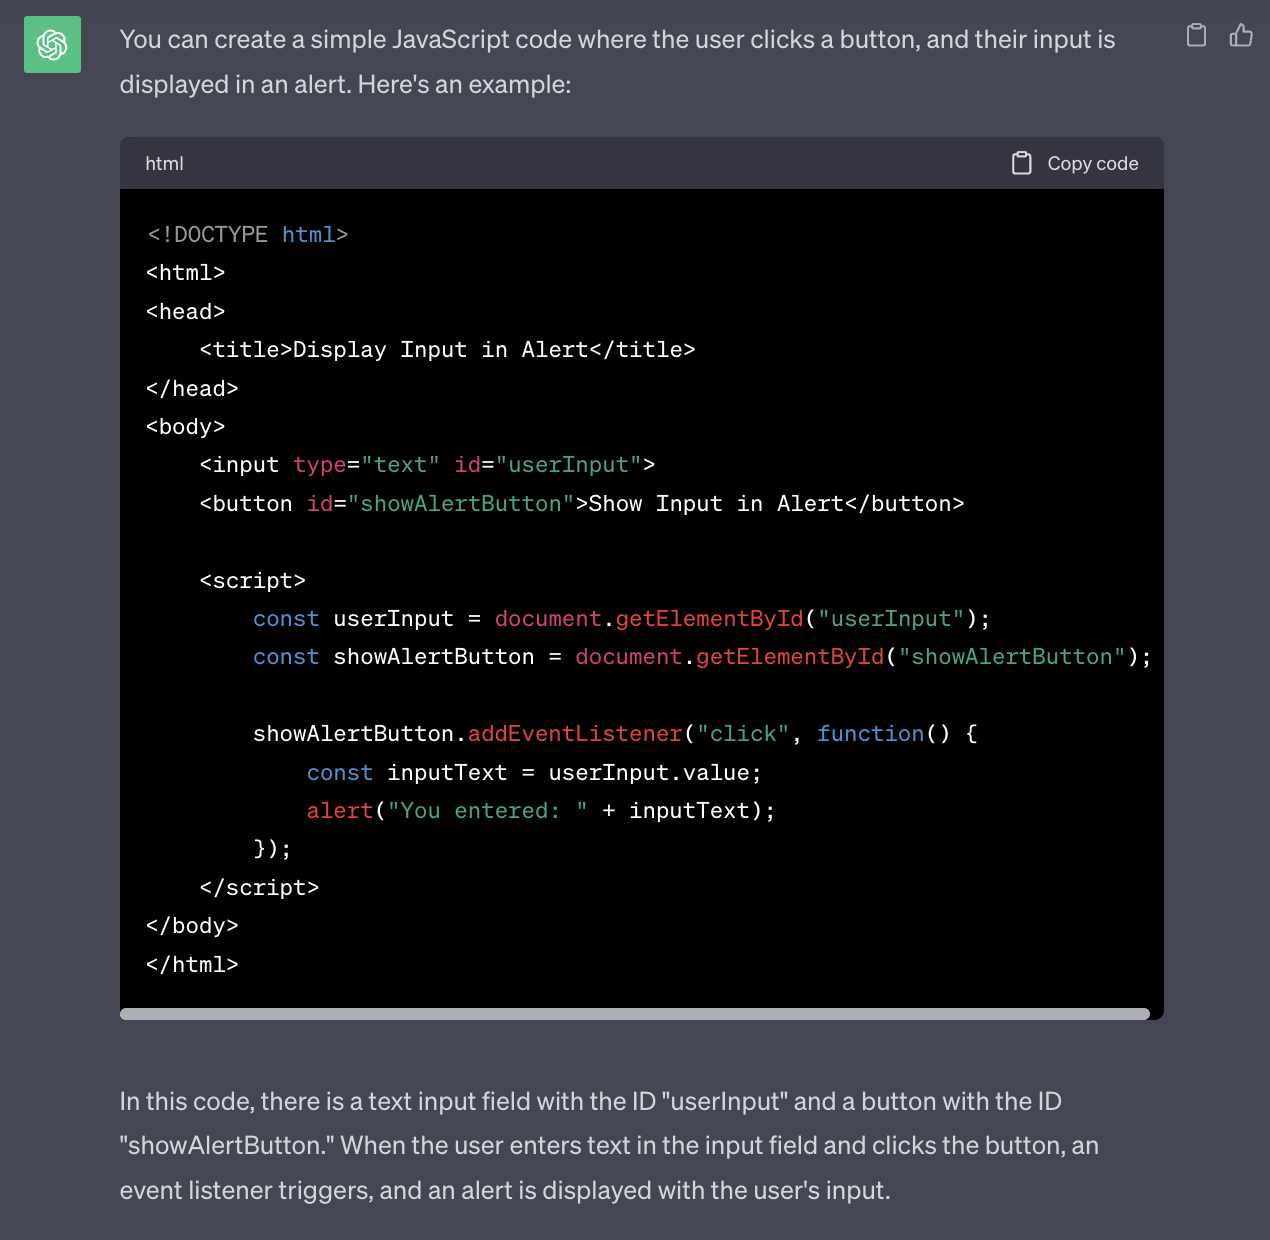
Task: Click the intro paragraph above the code block
Action: pyautogui.click(x=616, y=62)
